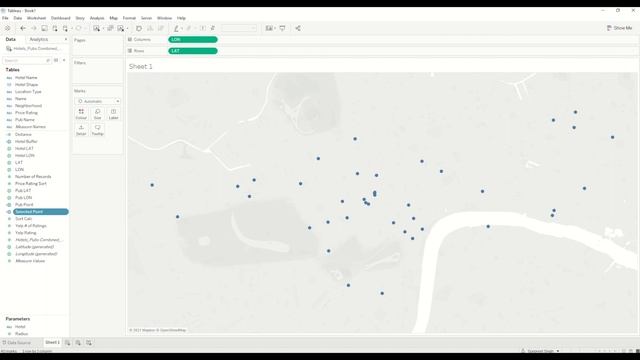Image resolution: width=640 pixels, height=360 pixels.
Task: Click the Clear Sheet toolbar icon
Action: pos(121,28)
